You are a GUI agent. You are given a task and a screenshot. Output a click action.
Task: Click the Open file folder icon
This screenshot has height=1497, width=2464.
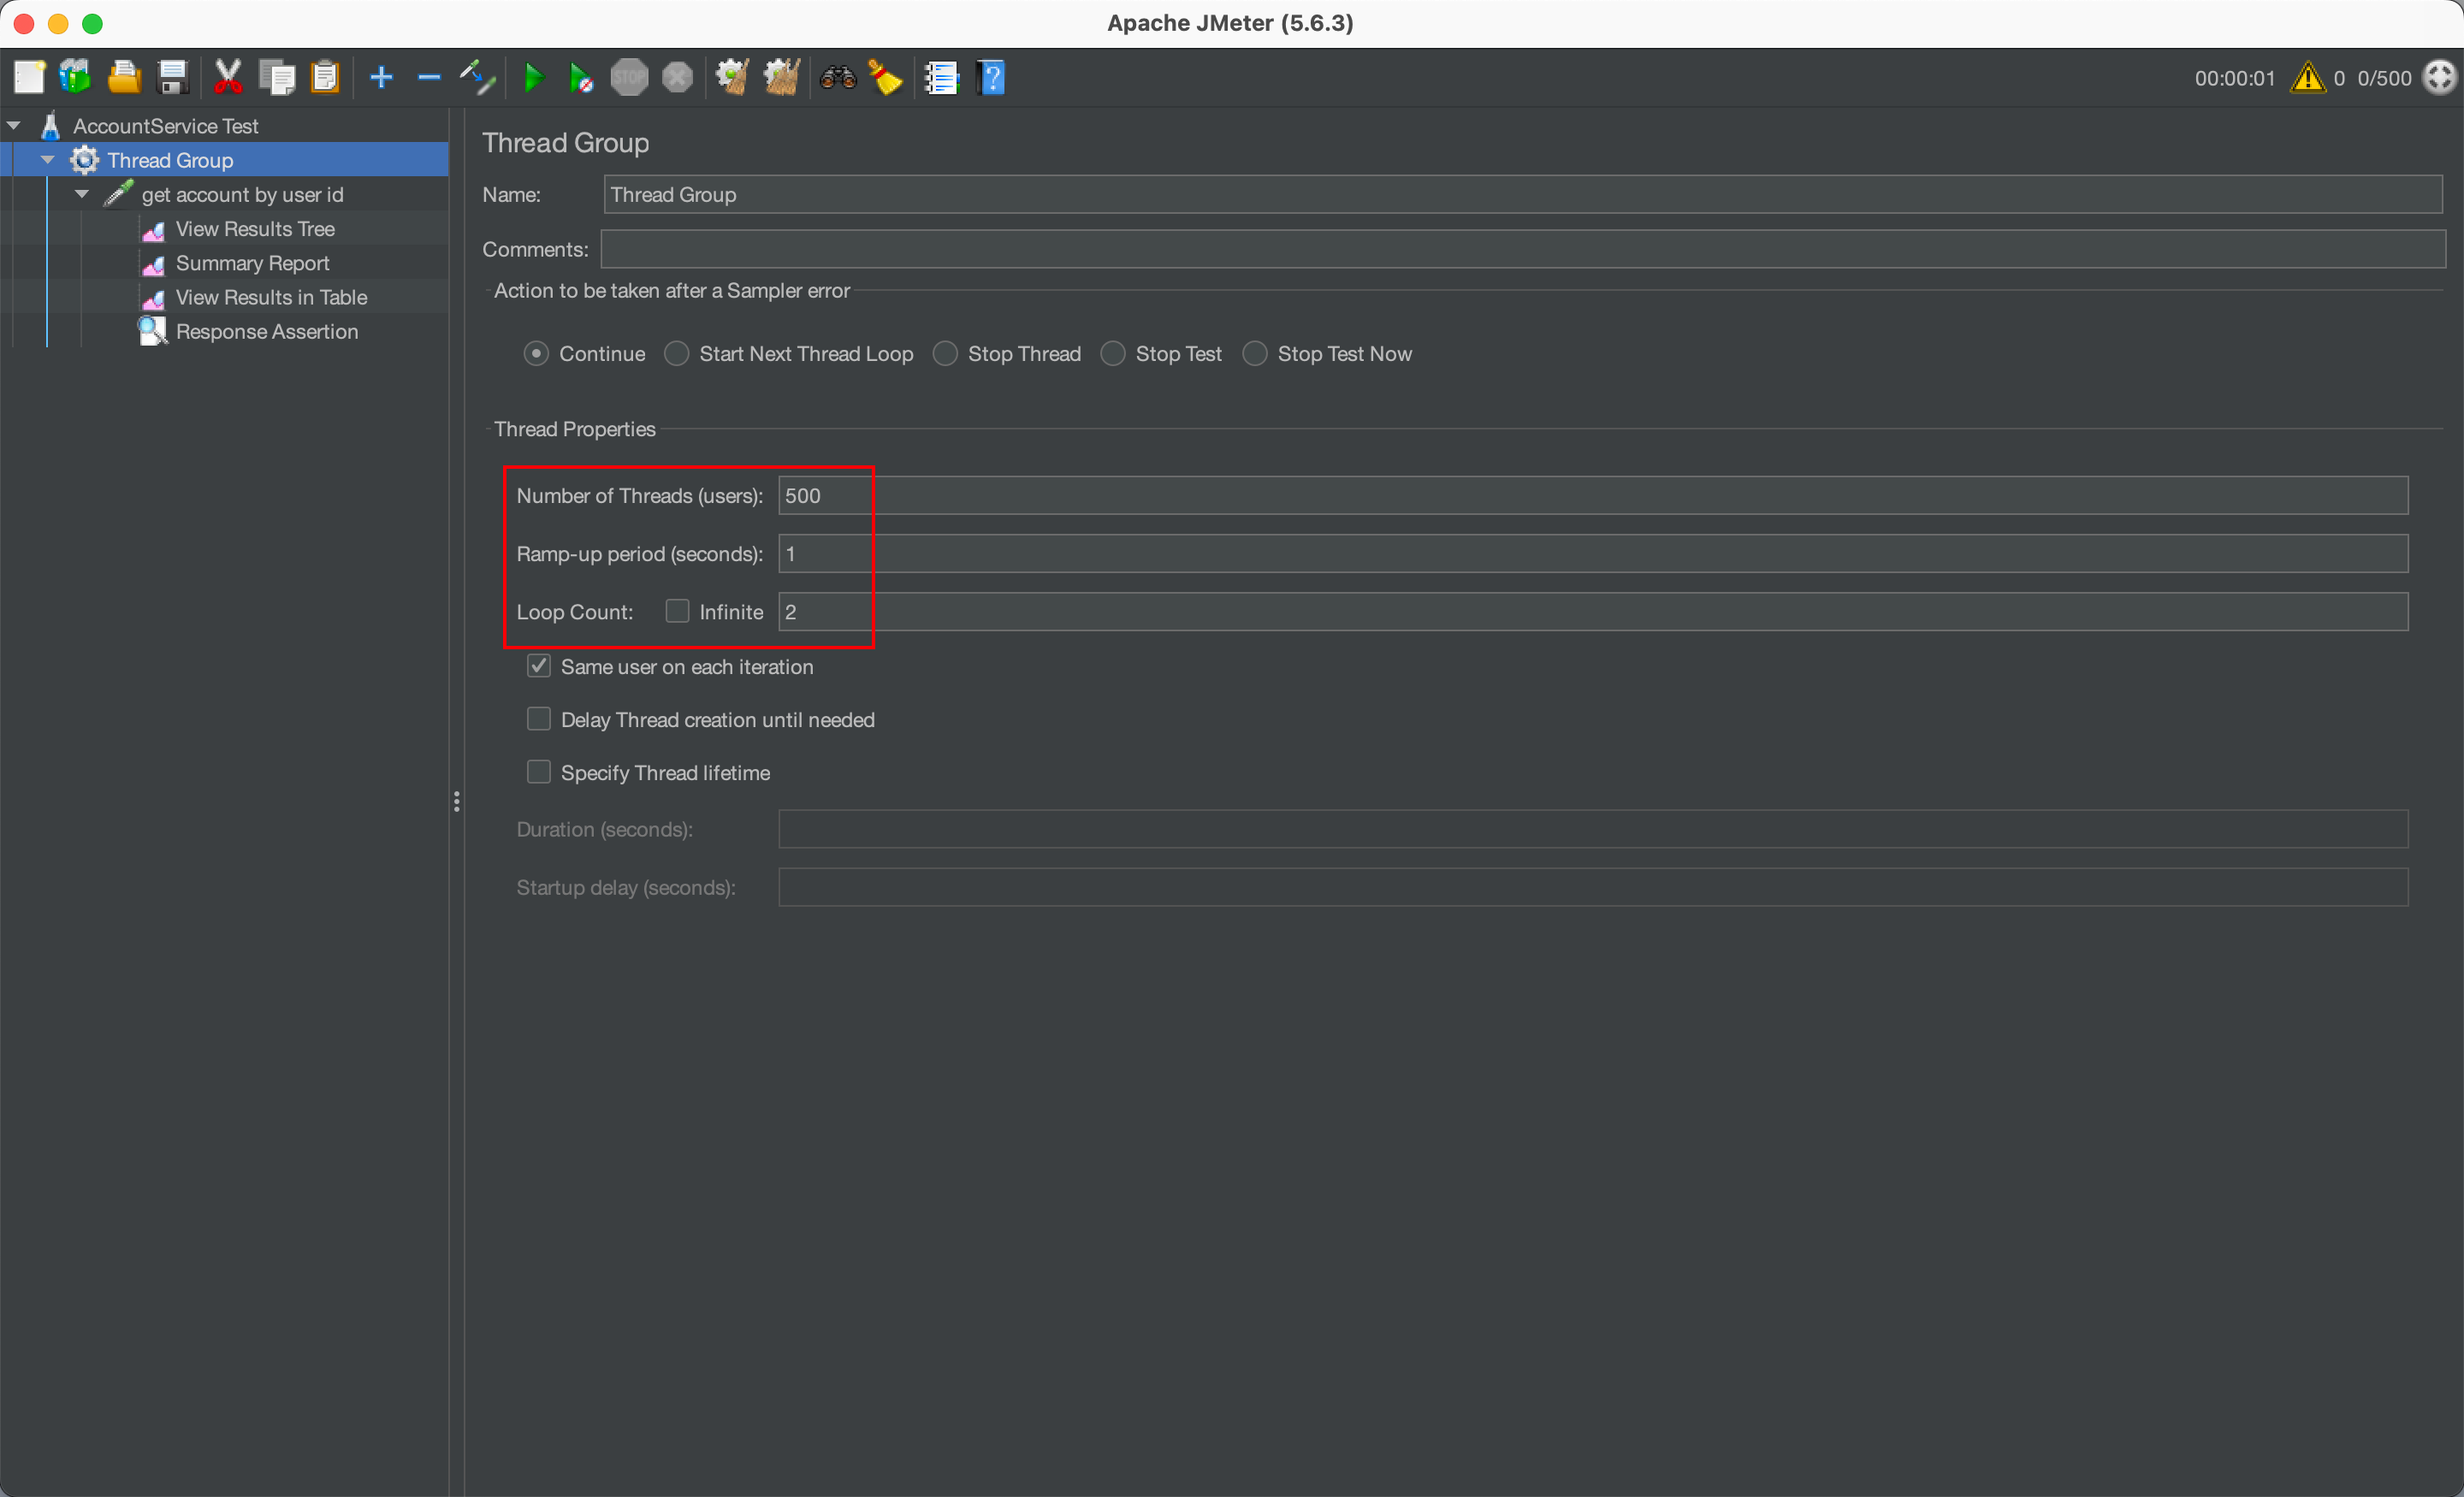(124, 77)
